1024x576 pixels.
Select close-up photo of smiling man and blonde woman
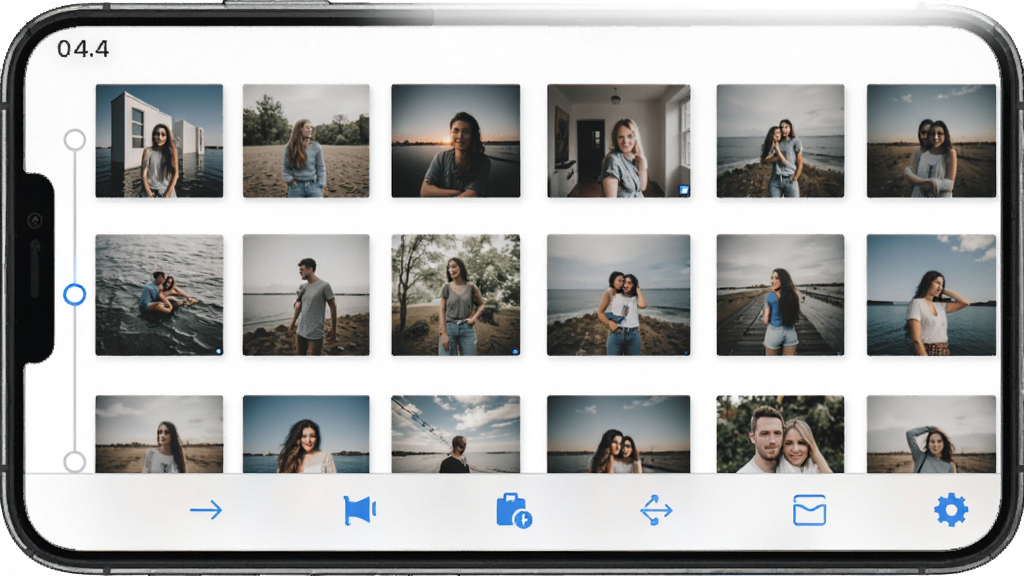(780, 434)
